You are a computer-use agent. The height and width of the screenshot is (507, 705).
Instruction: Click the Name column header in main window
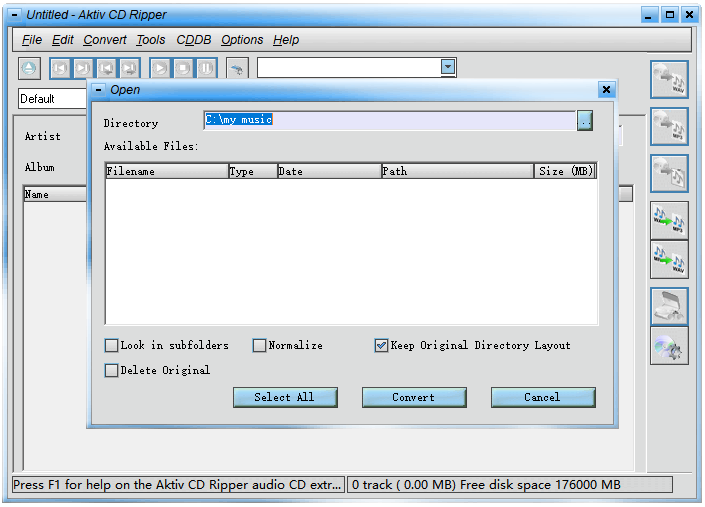coord(55,194)
